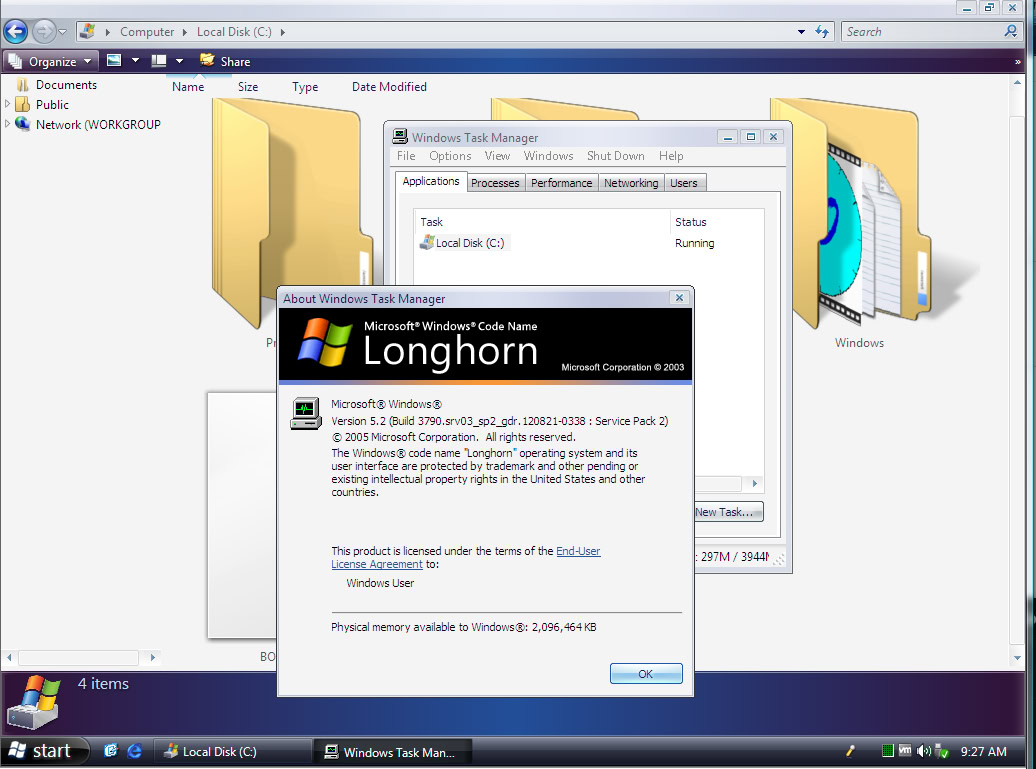Click the green CPU usage tray icon

888,751
